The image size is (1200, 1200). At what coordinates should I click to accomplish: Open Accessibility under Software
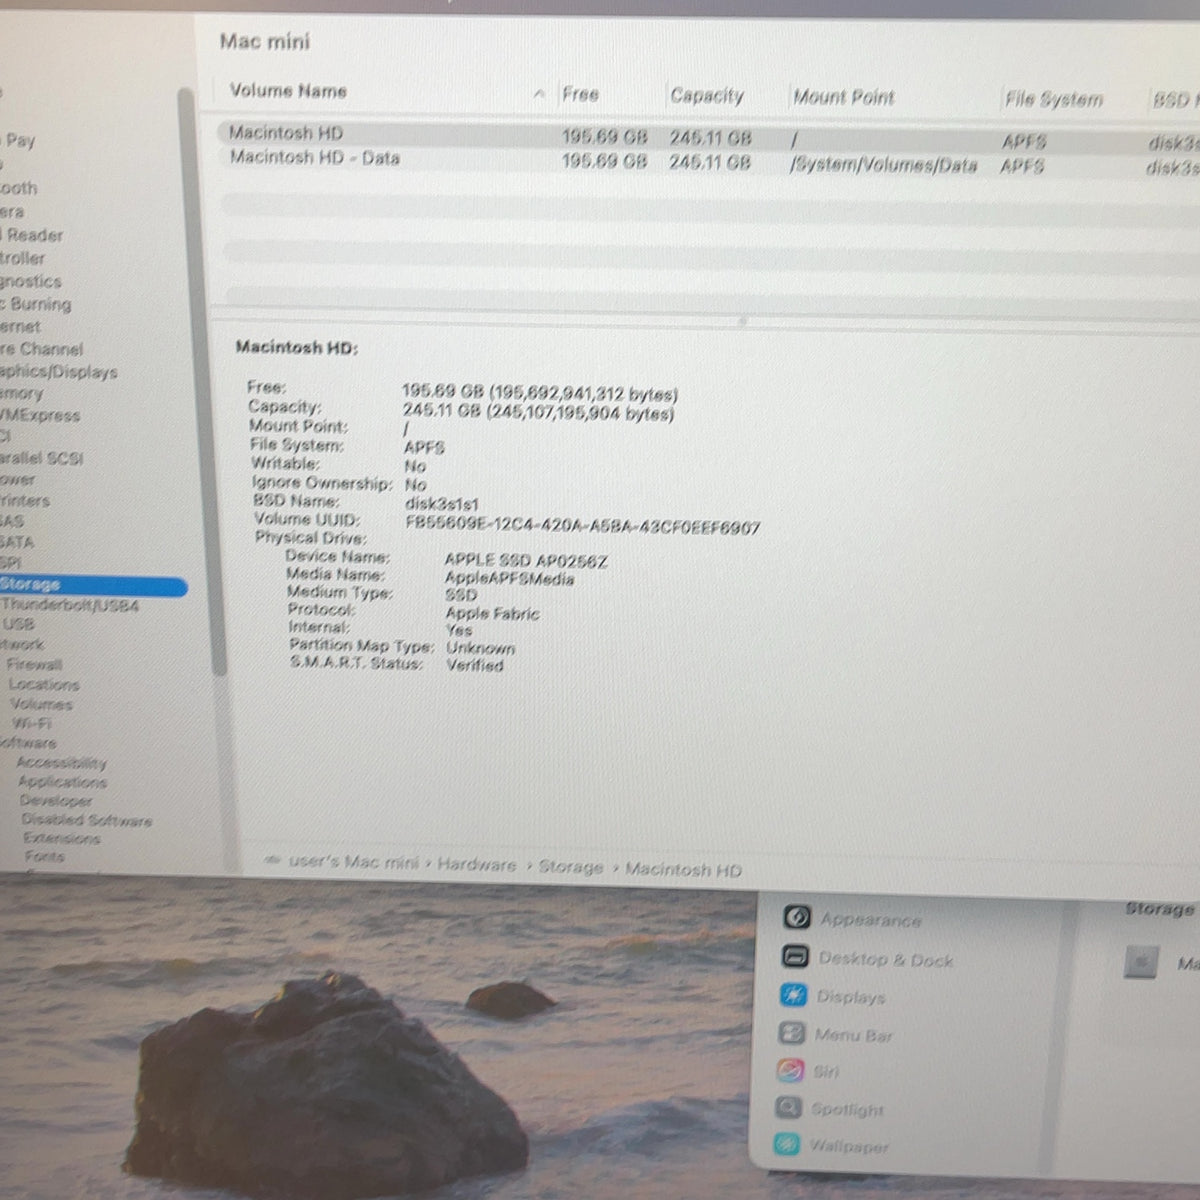click(x=61, y=763)
